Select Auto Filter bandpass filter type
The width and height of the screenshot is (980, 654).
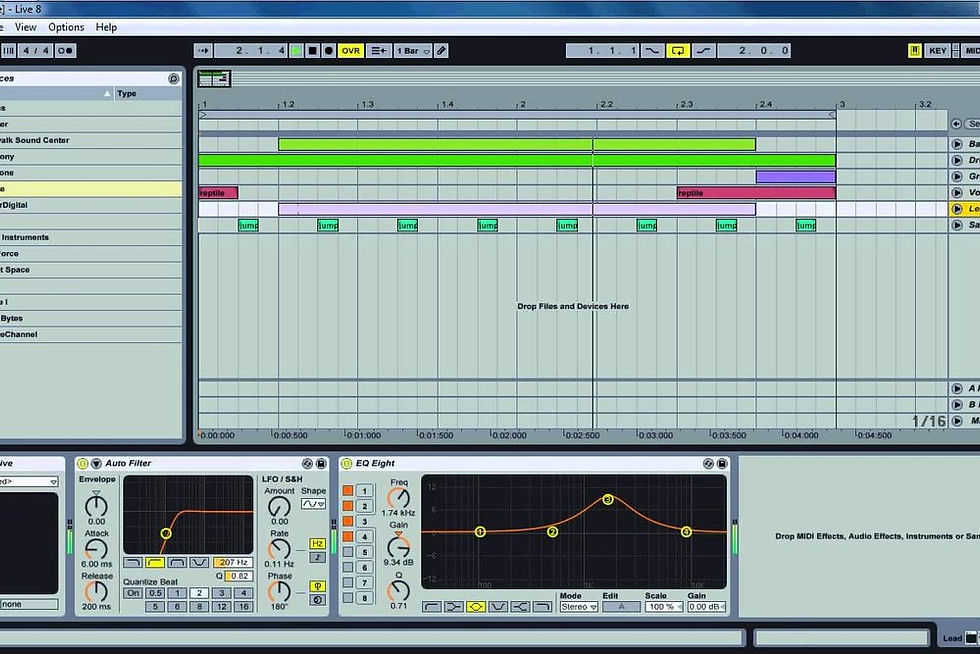[x=177, y=562]
